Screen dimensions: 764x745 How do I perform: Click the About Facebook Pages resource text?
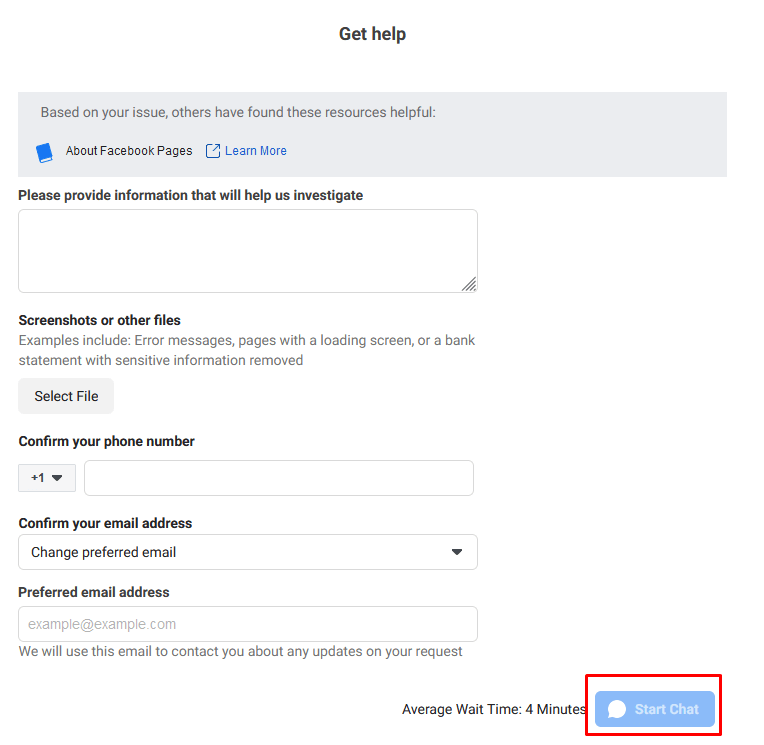click(x=129, y=151)
